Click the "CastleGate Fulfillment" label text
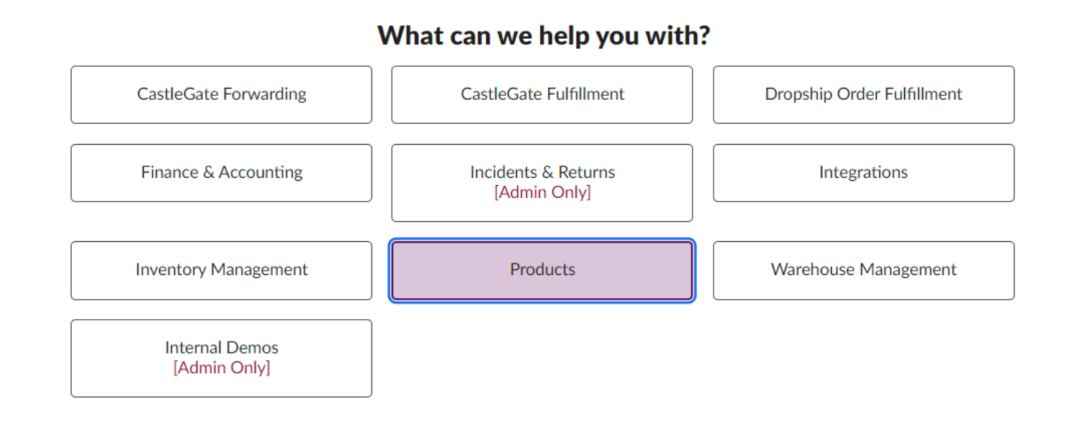Image resolution: width=1080 pixels, height=432 pixels. pos(542,94)
